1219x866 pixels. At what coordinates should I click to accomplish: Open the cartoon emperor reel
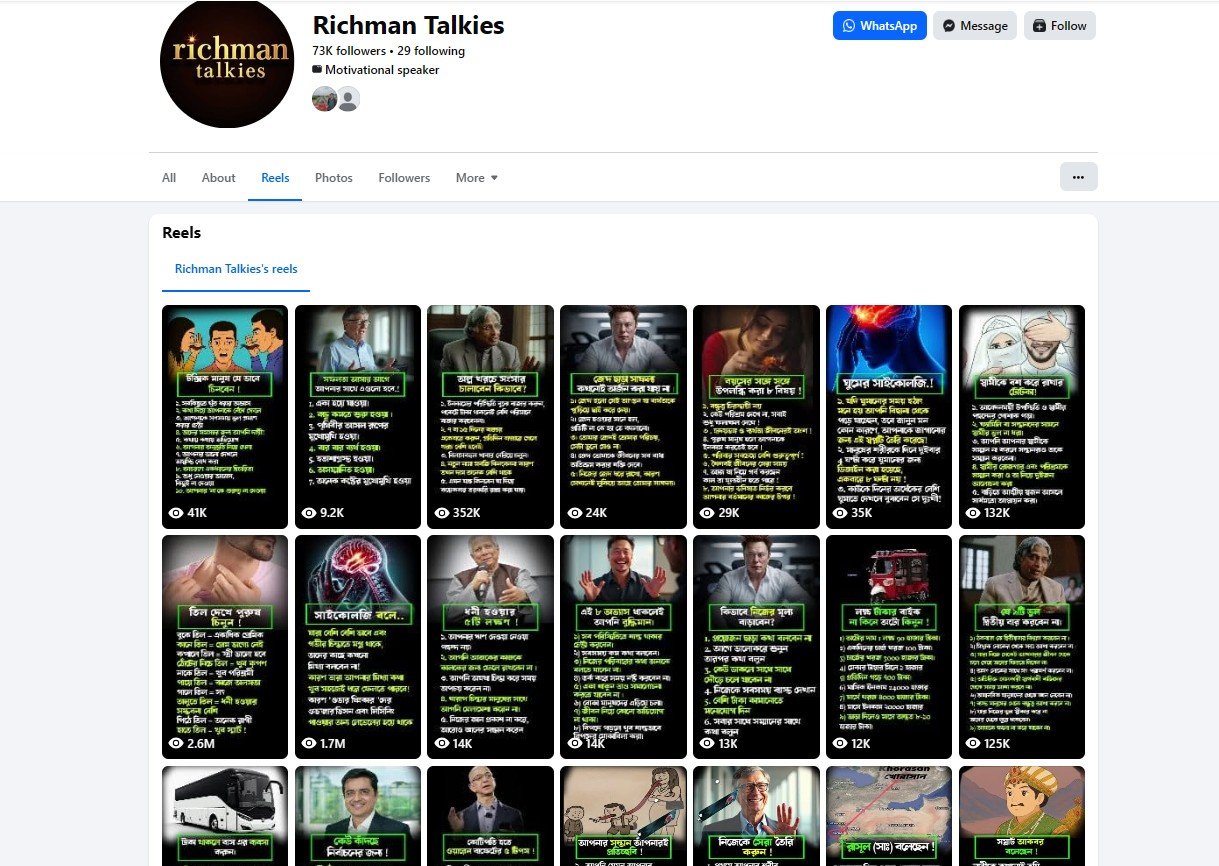(1022, 816)
